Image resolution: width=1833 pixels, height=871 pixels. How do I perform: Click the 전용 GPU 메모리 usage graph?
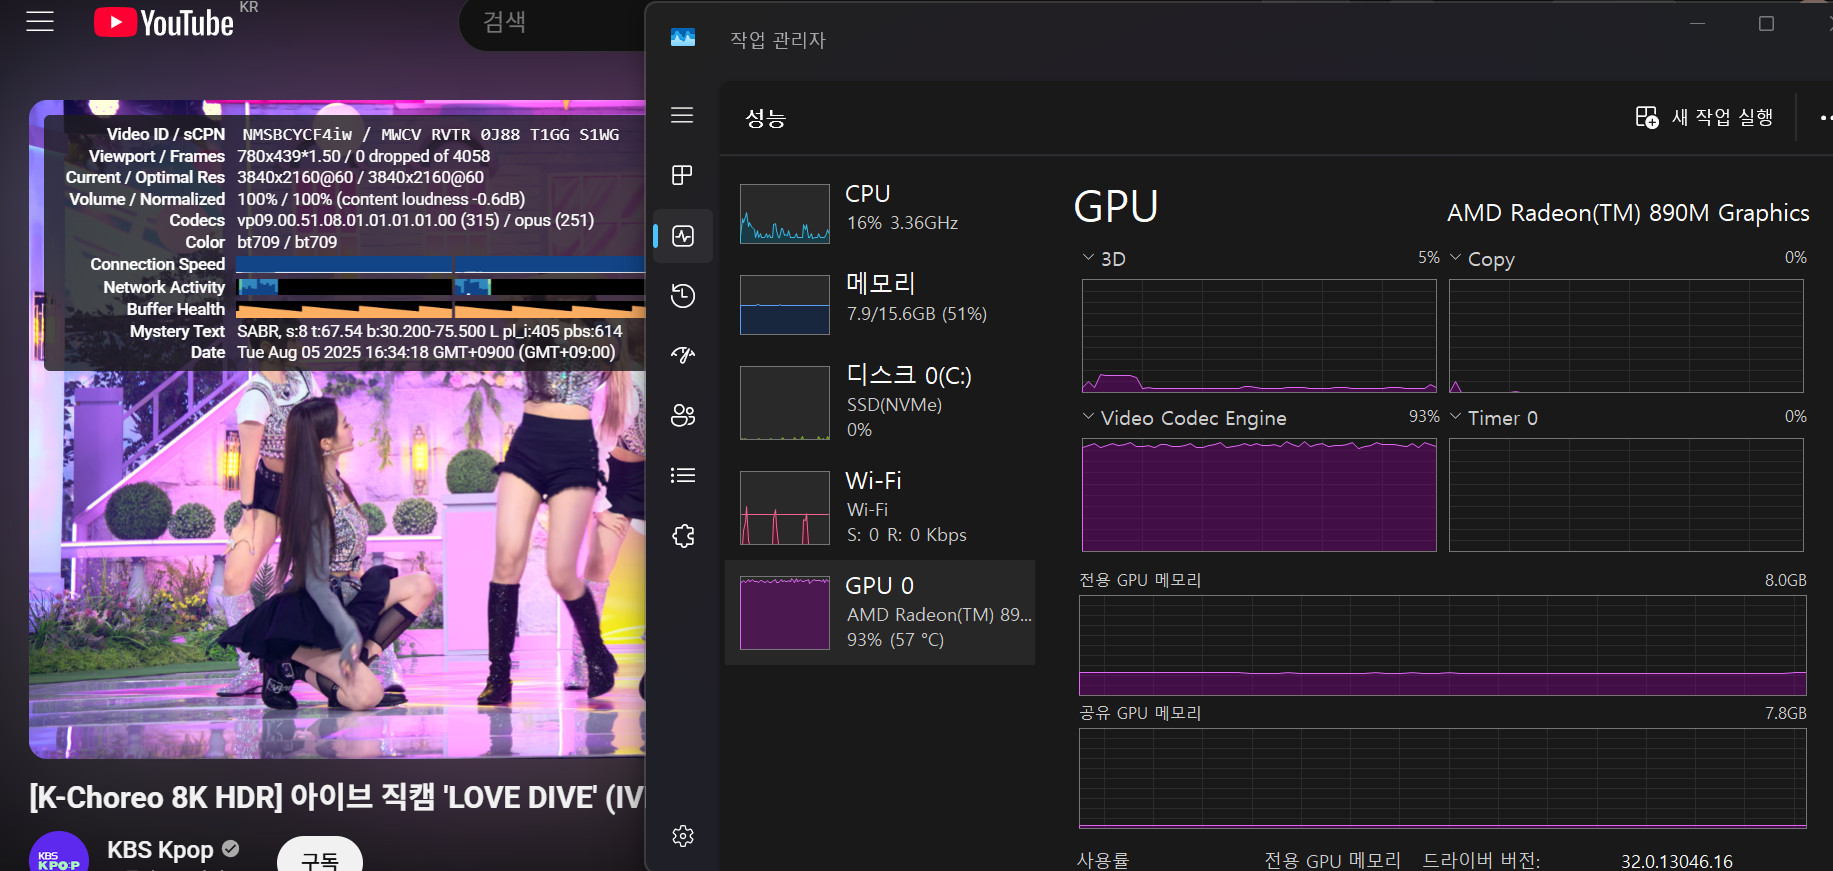click(1443, 645)
